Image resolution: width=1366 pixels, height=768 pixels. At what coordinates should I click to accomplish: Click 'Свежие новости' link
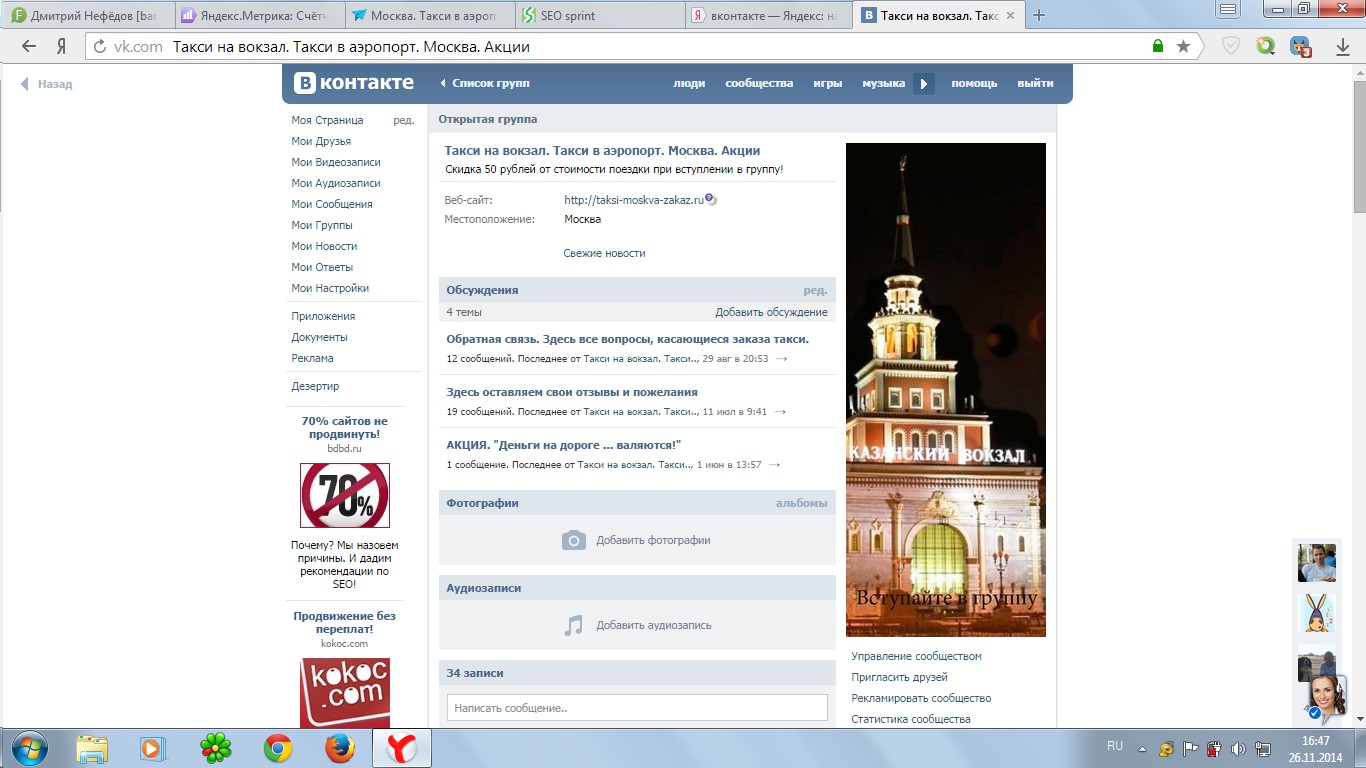tap(604, 254)
